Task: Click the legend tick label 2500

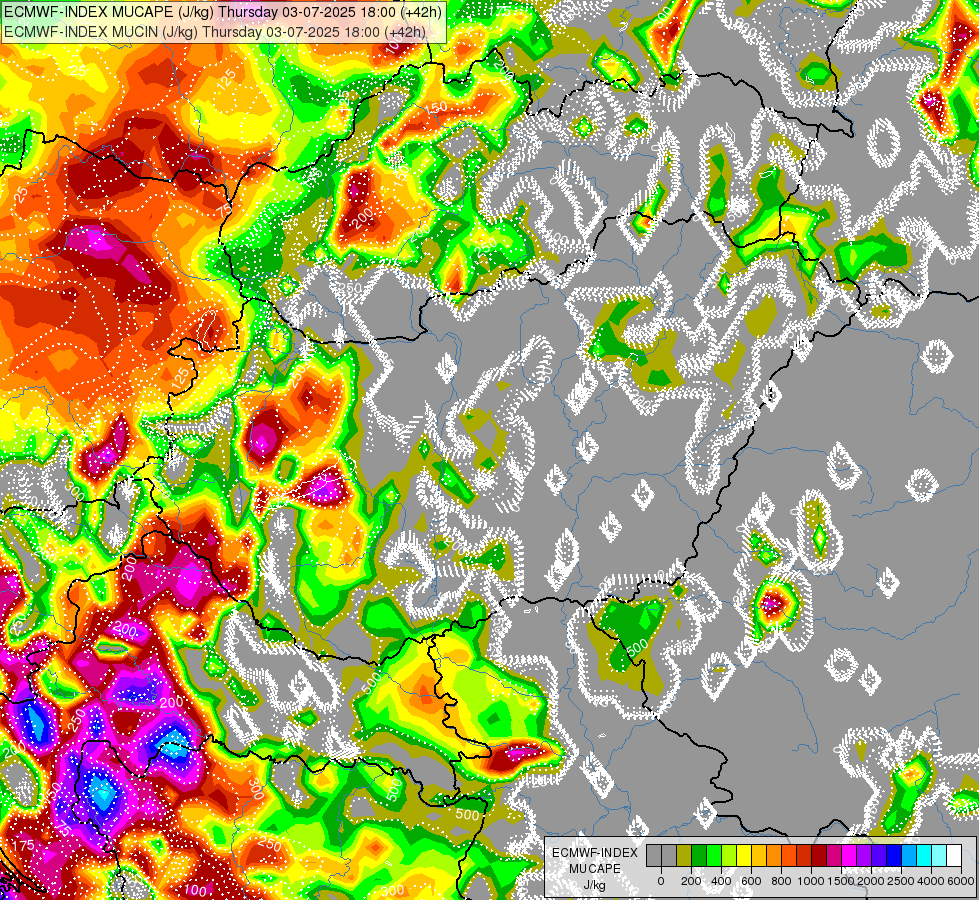Action: [902, 881]
